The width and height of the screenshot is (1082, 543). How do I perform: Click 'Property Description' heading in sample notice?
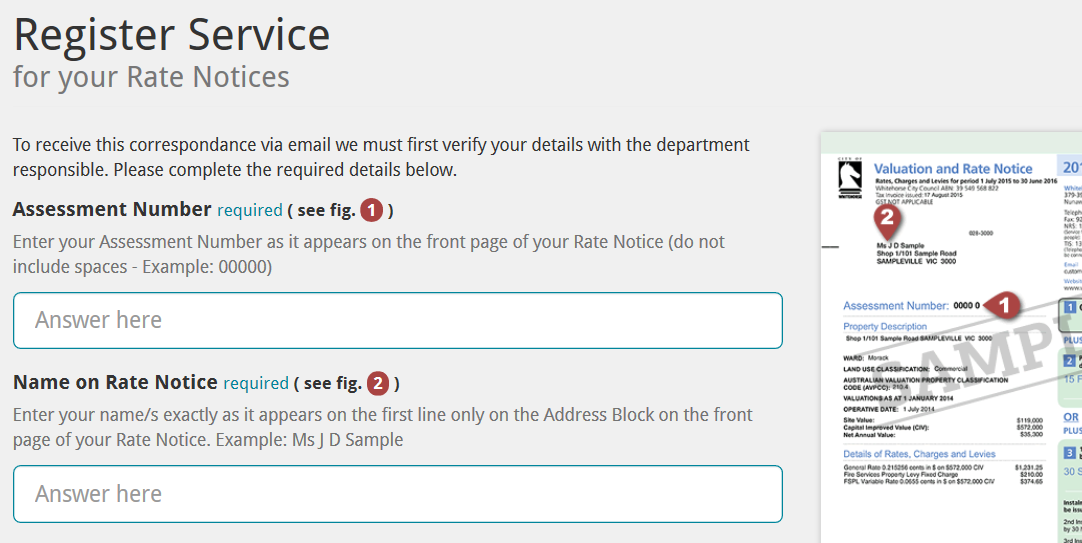[885, 326]
